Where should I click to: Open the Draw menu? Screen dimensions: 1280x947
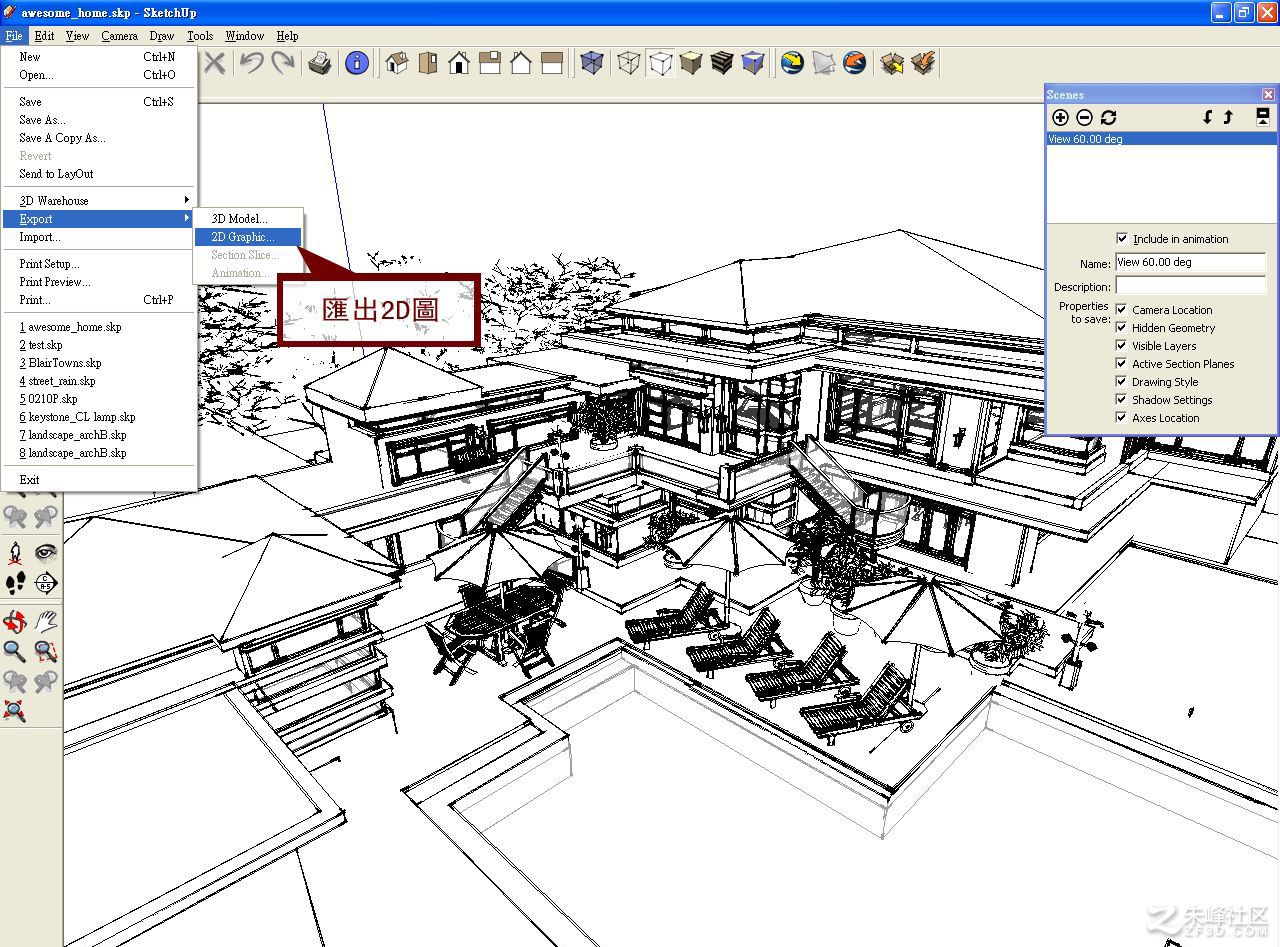coord(162,36)
